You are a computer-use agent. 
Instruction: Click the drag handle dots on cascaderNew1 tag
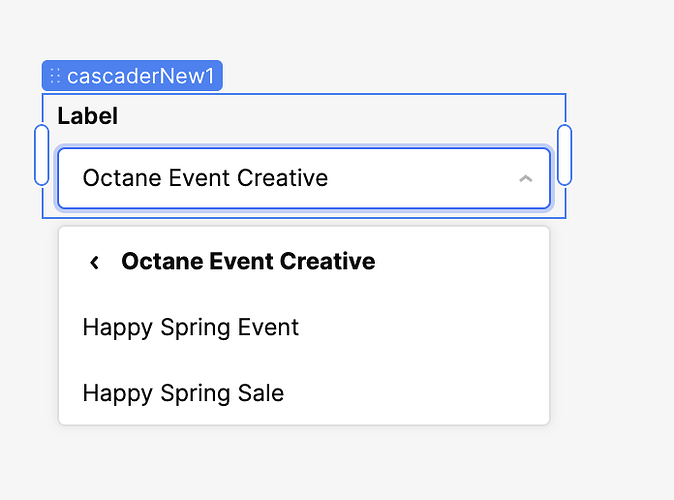(x=55, y=76)
